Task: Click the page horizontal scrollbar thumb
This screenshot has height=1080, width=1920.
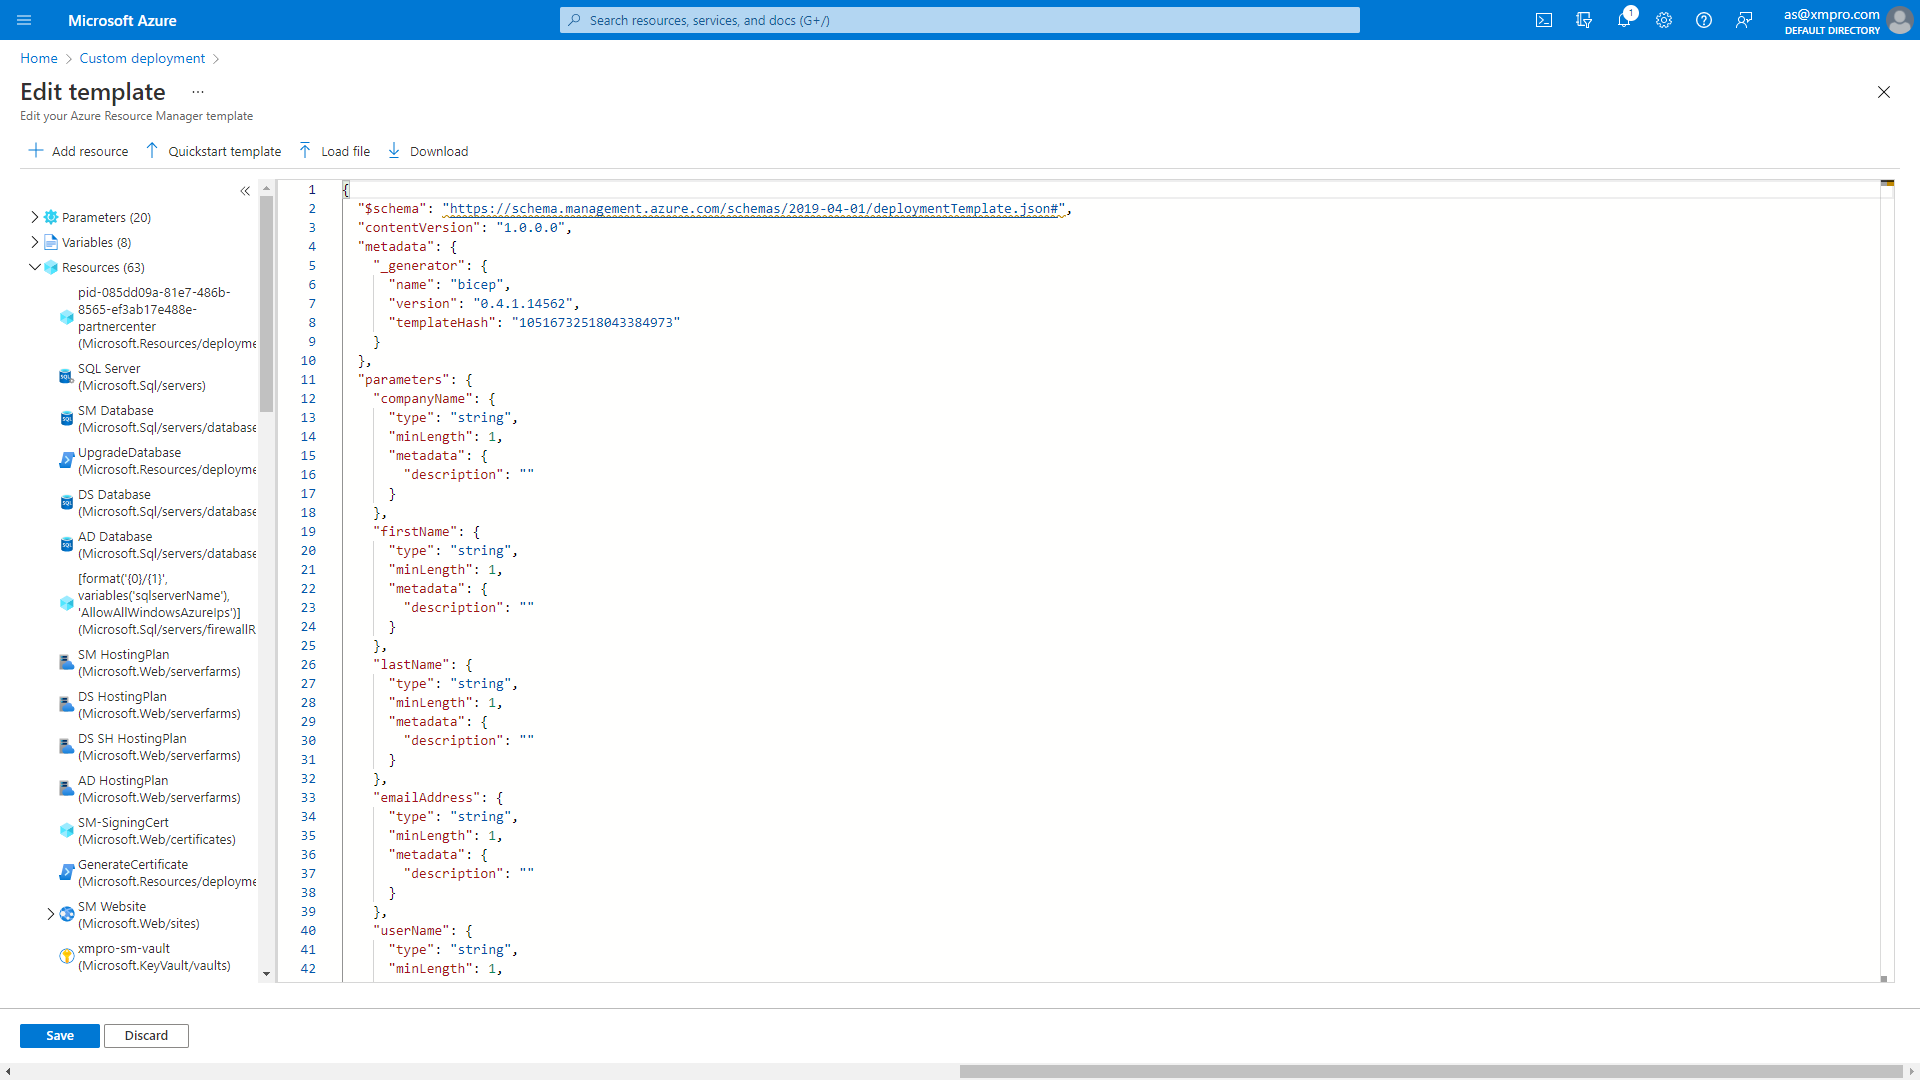Action: [1431, 1072]
